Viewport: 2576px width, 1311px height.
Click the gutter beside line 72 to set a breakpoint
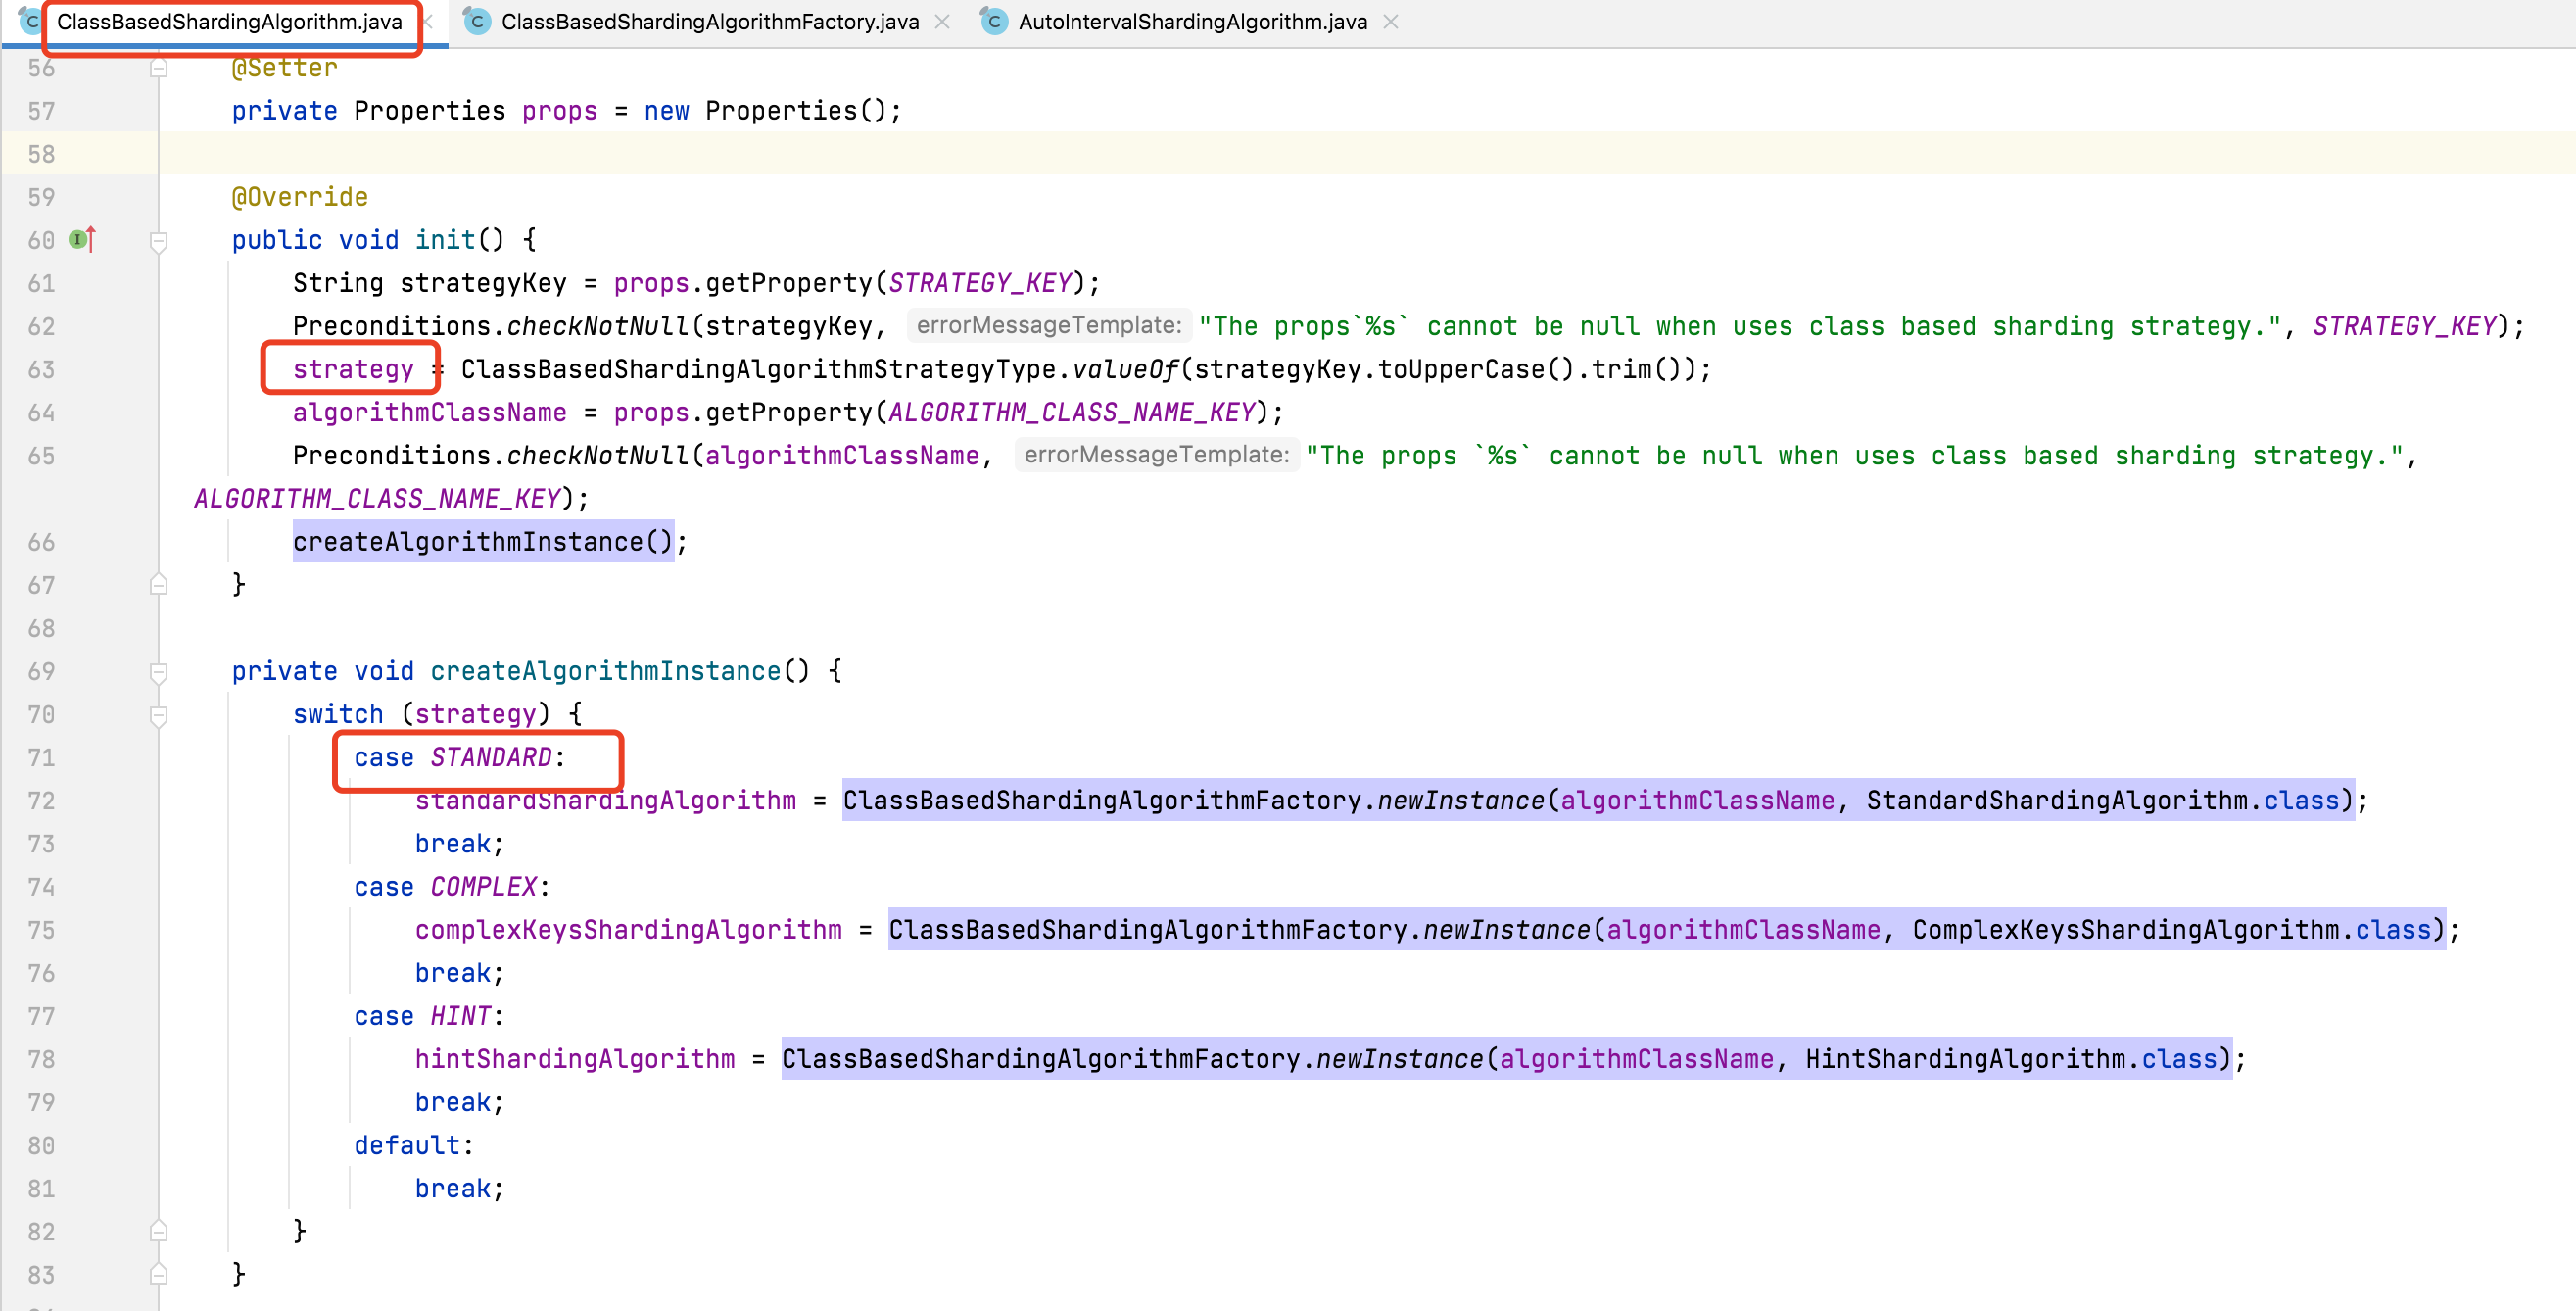coord(110,800)
